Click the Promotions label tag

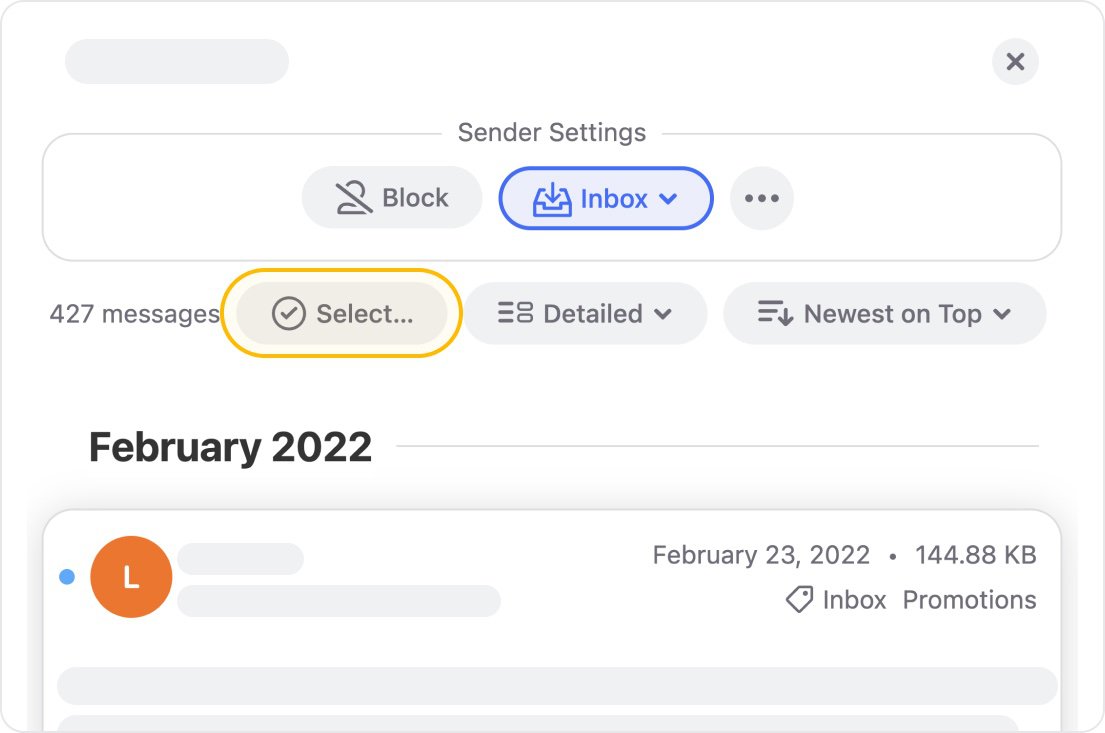[969, 600]
